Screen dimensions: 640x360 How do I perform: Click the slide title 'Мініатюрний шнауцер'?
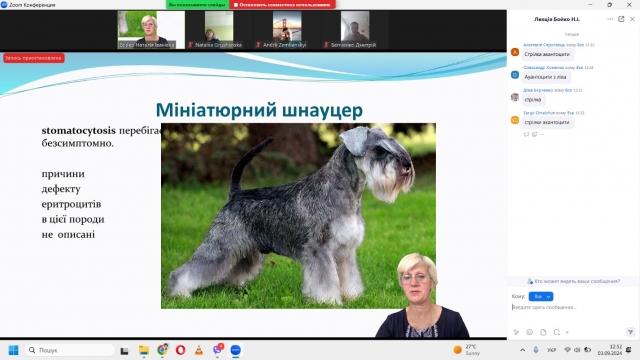pos(259,110)
